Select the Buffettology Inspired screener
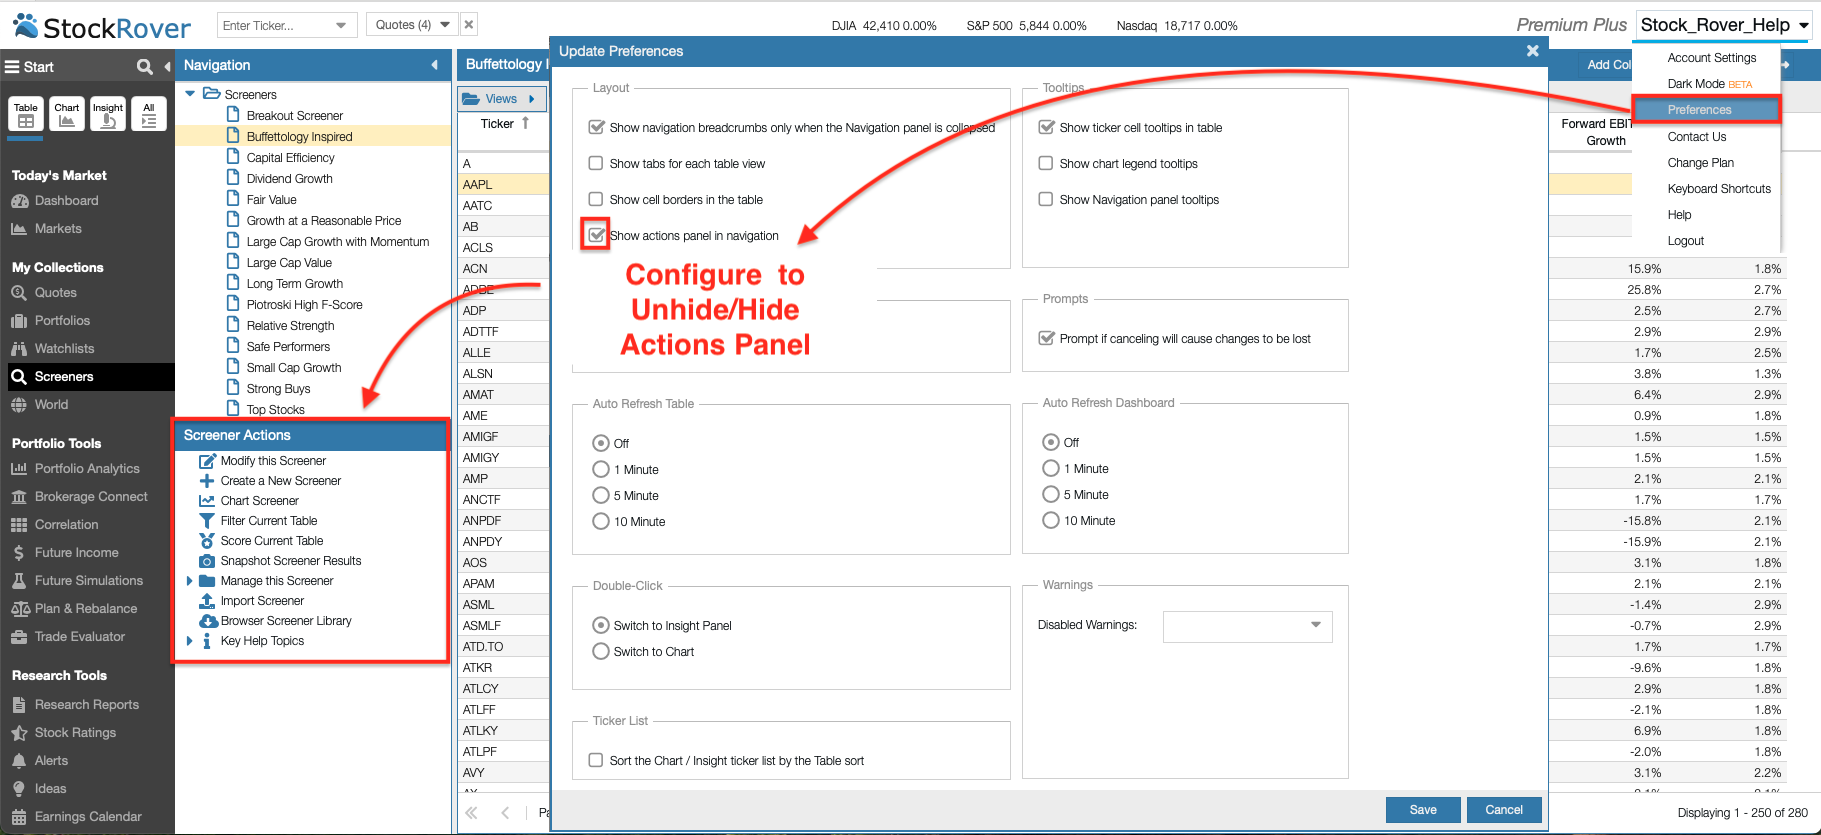 [x=299, y=137]
